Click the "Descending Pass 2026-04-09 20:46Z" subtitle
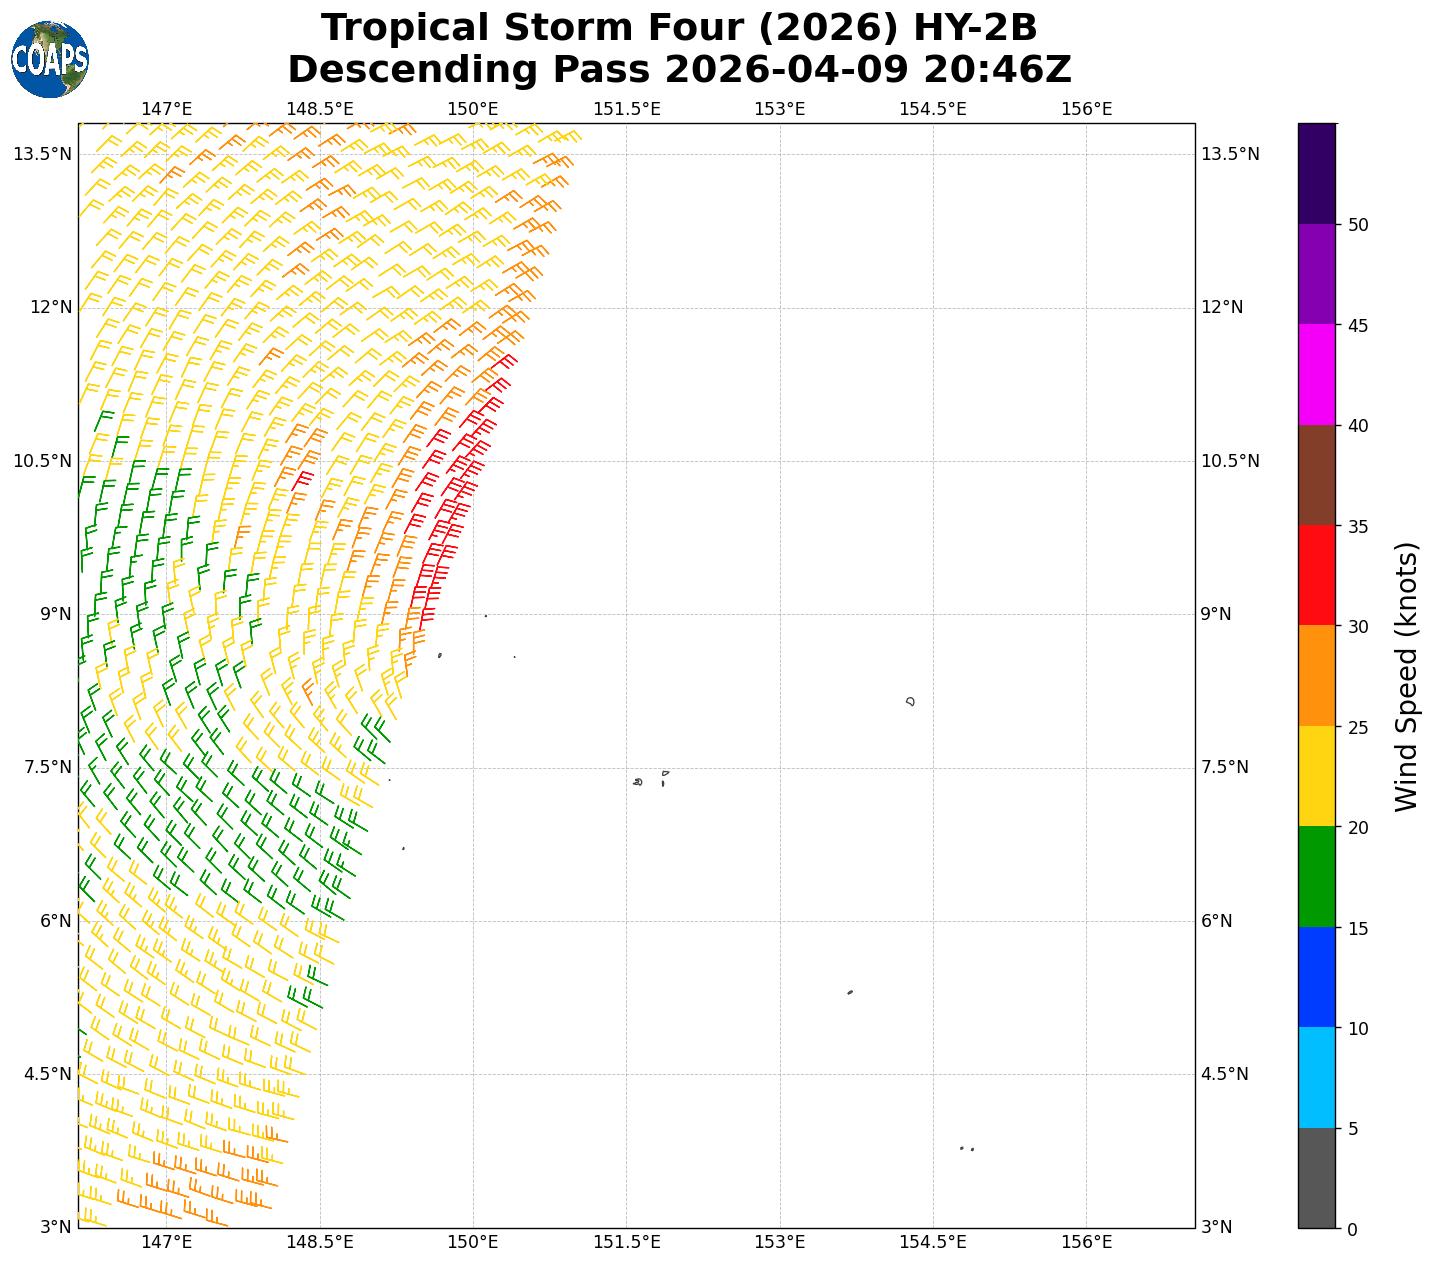This screenshot has height=1264, width=1435. (679, 70)
